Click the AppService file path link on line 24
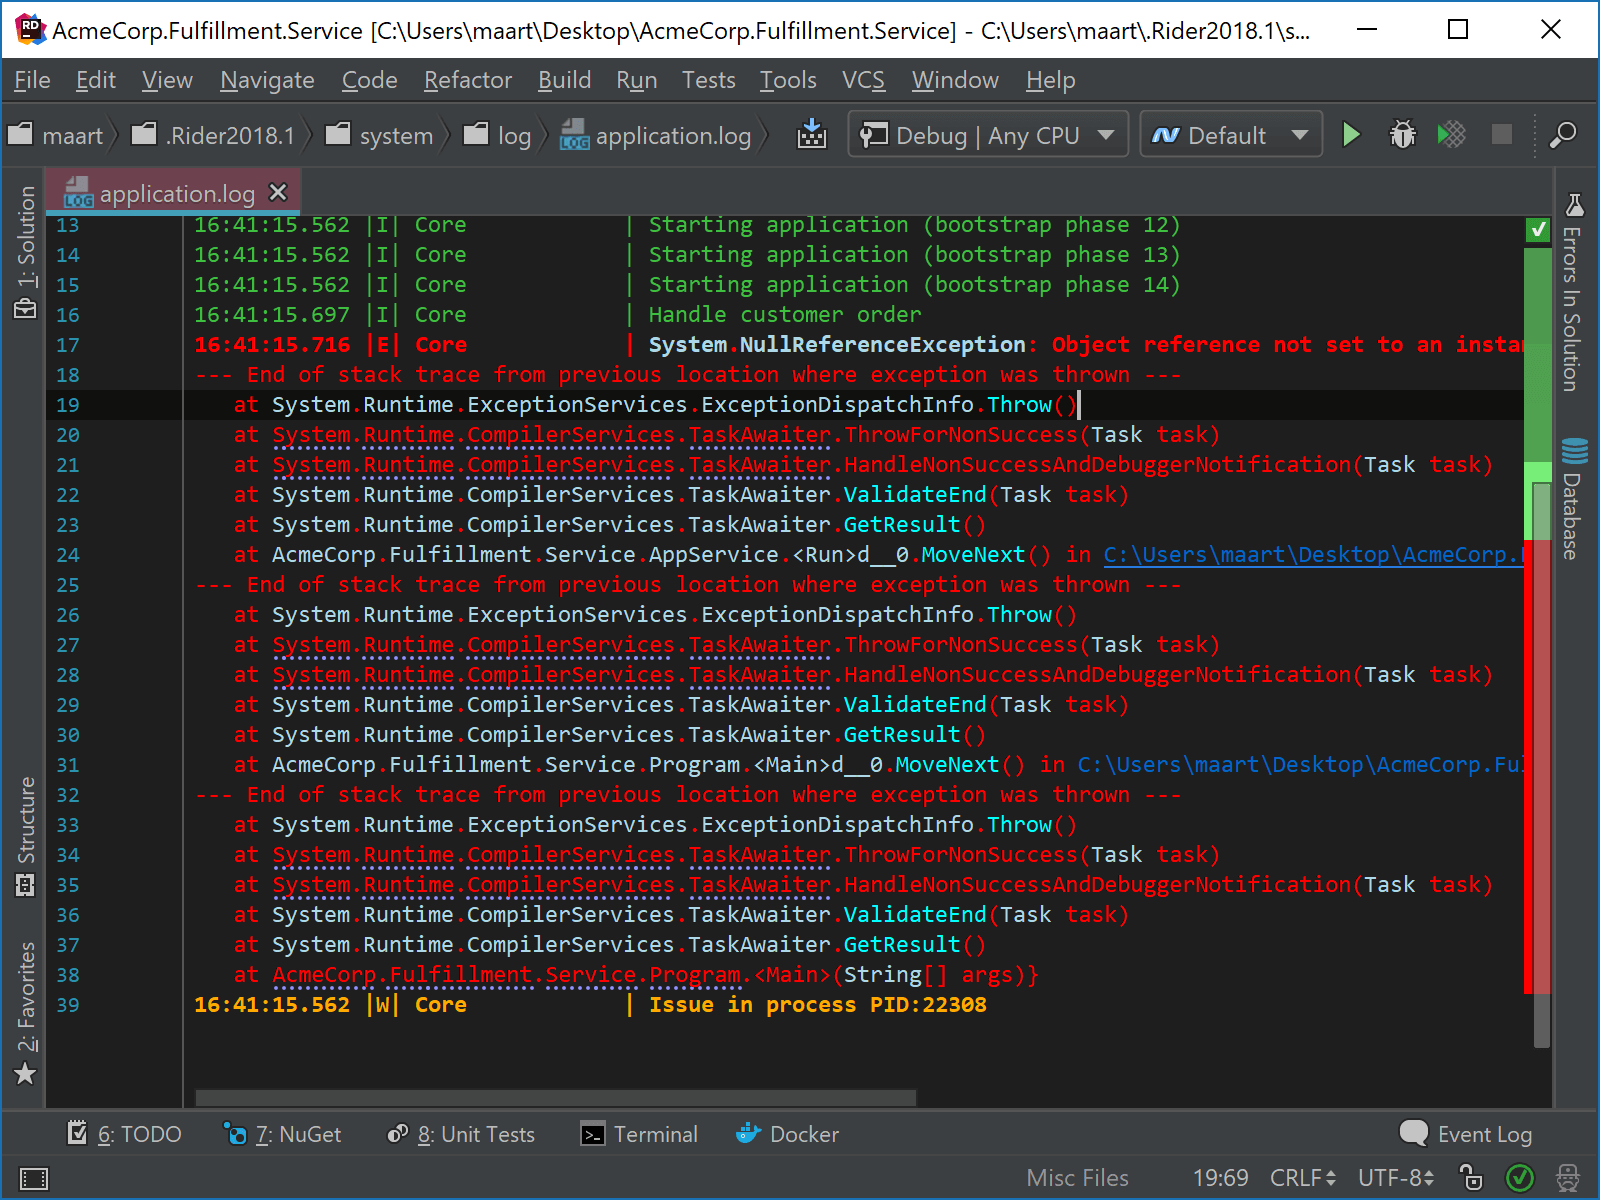 tap(1313, 555)
